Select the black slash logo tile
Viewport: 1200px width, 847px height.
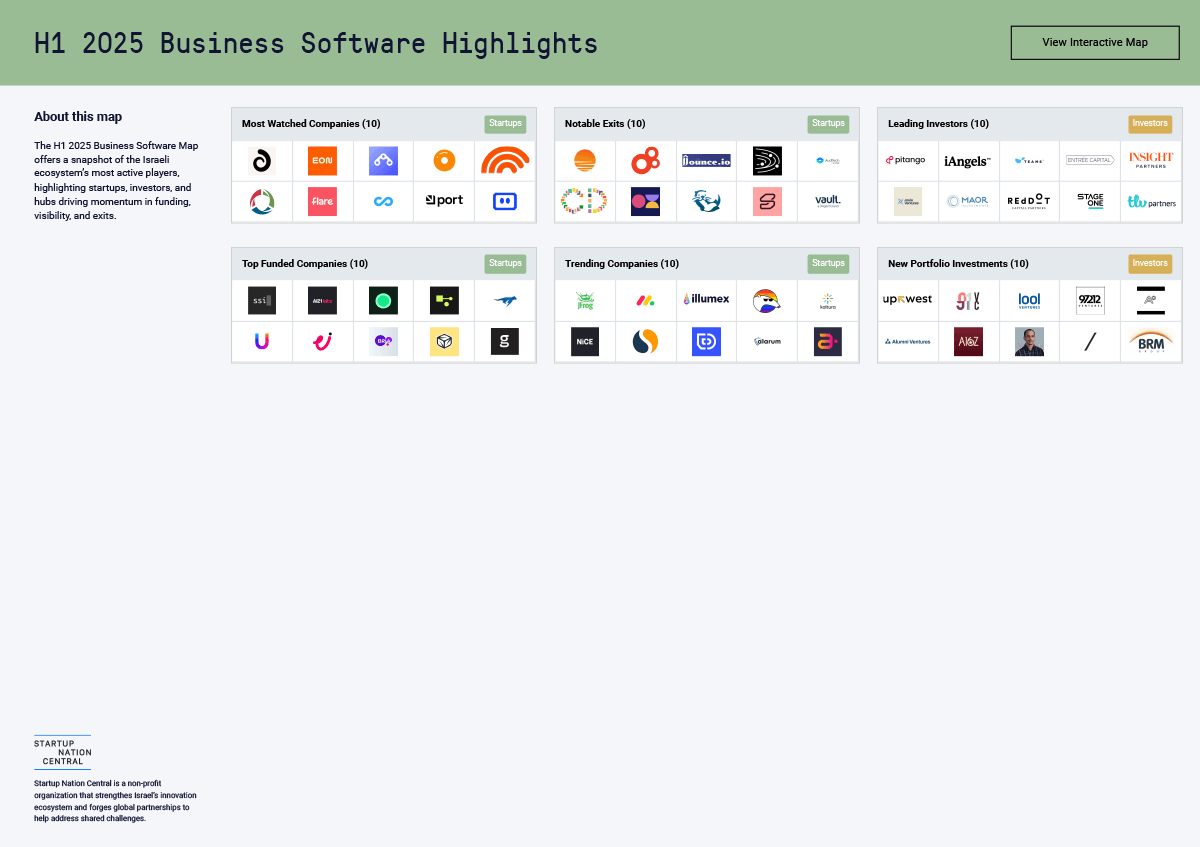1090,341
